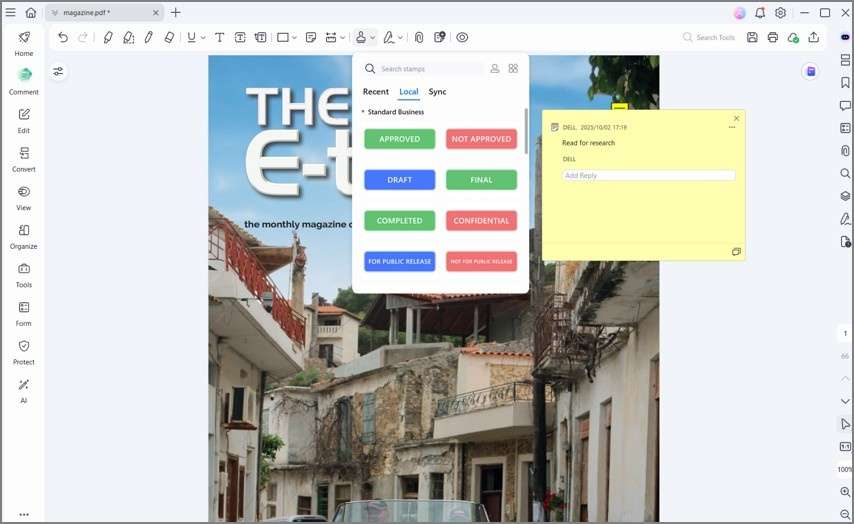Select the Text Box tool
854x524 pixels.
240,37
